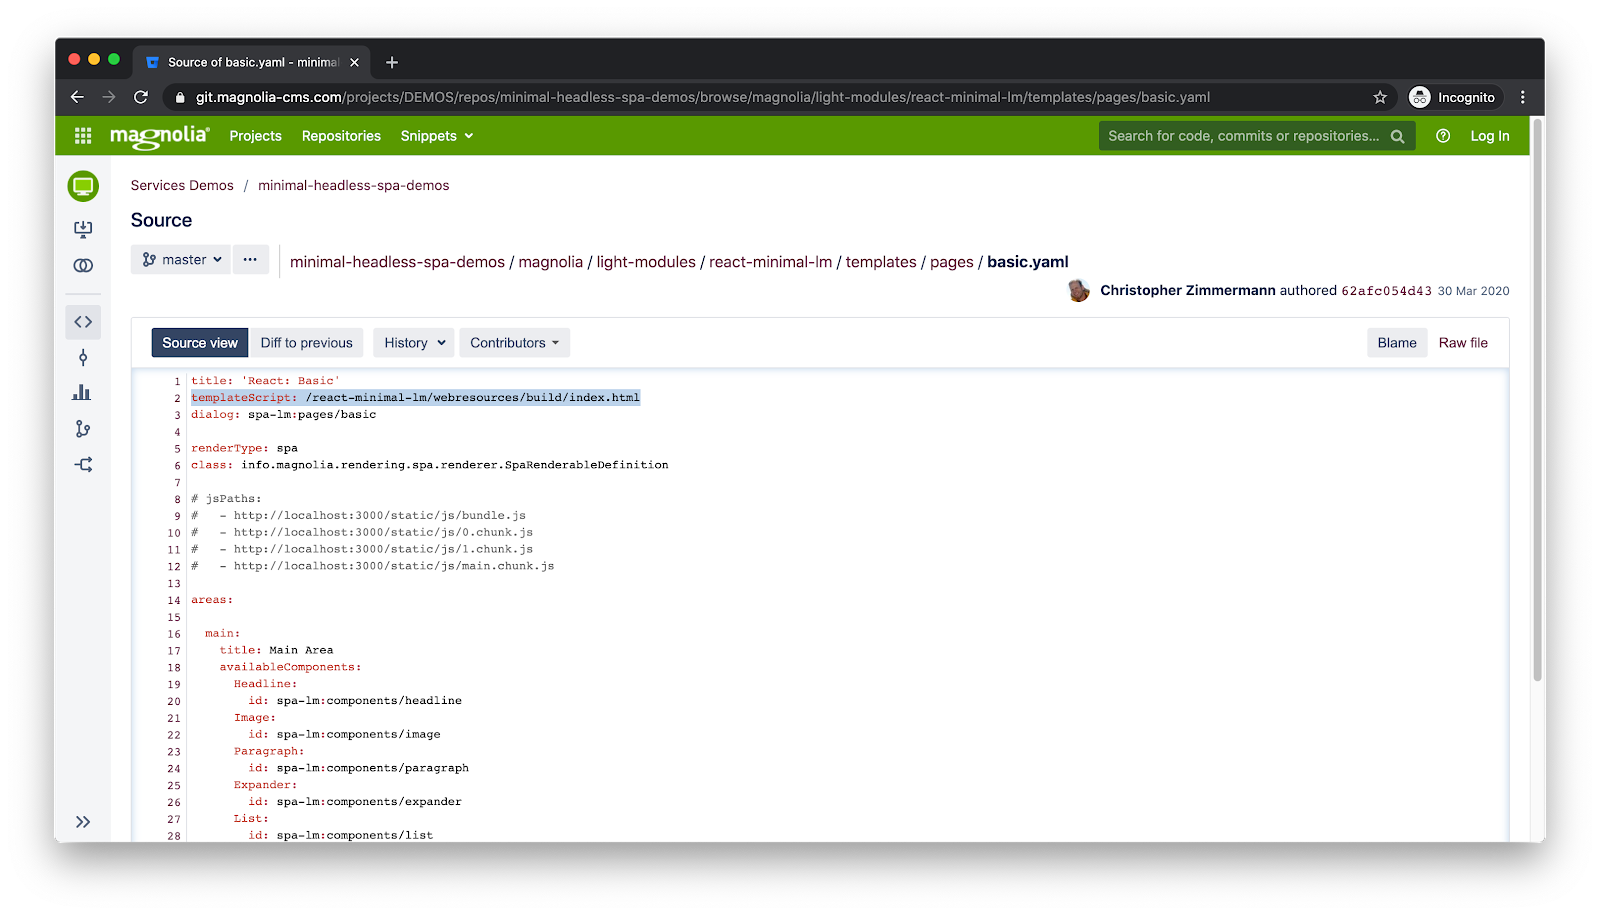Expand the History dropdown
Screen dimensions: 1600x915
tap(414, 343)
